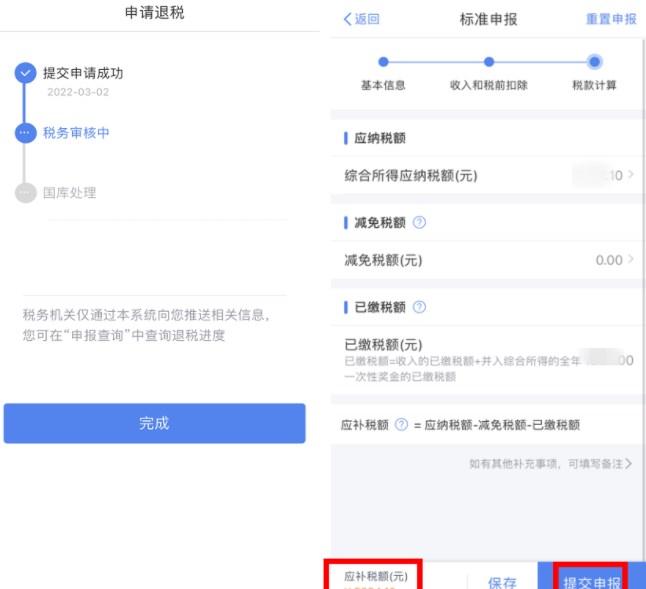The height and width of the screenshot is (589, 646).
Task: Expand the 减免税额(元) row showing 0.00
Action: (x=488, y=260)
